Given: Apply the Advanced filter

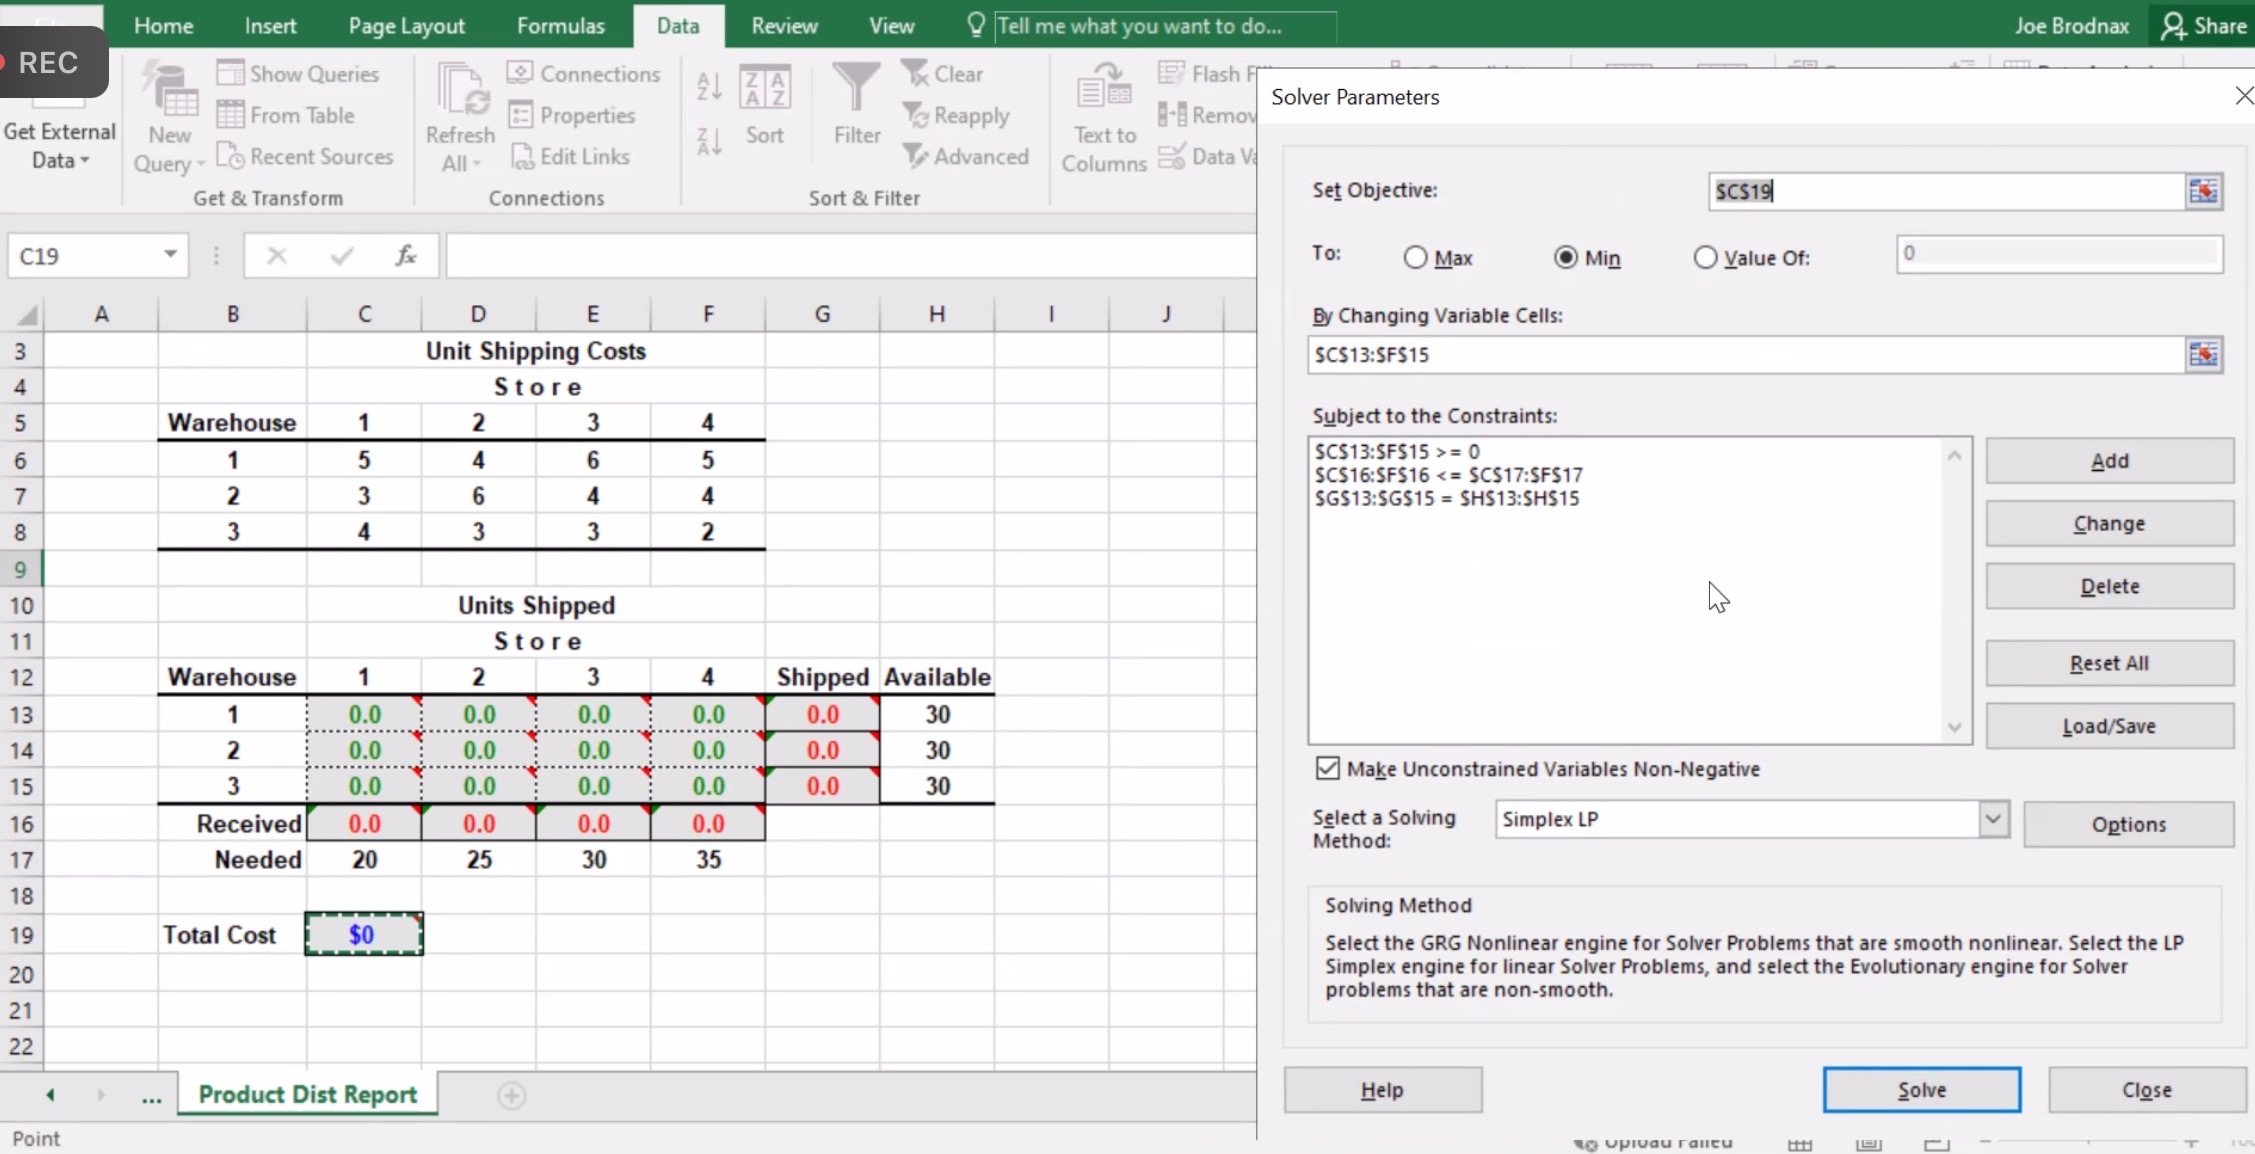Looking at the screenshot, I should [966, 156].
